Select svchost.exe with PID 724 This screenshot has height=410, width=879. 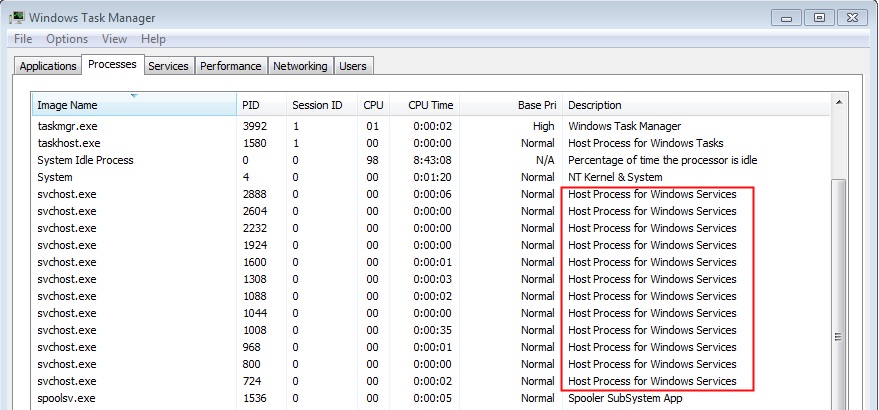431,381
